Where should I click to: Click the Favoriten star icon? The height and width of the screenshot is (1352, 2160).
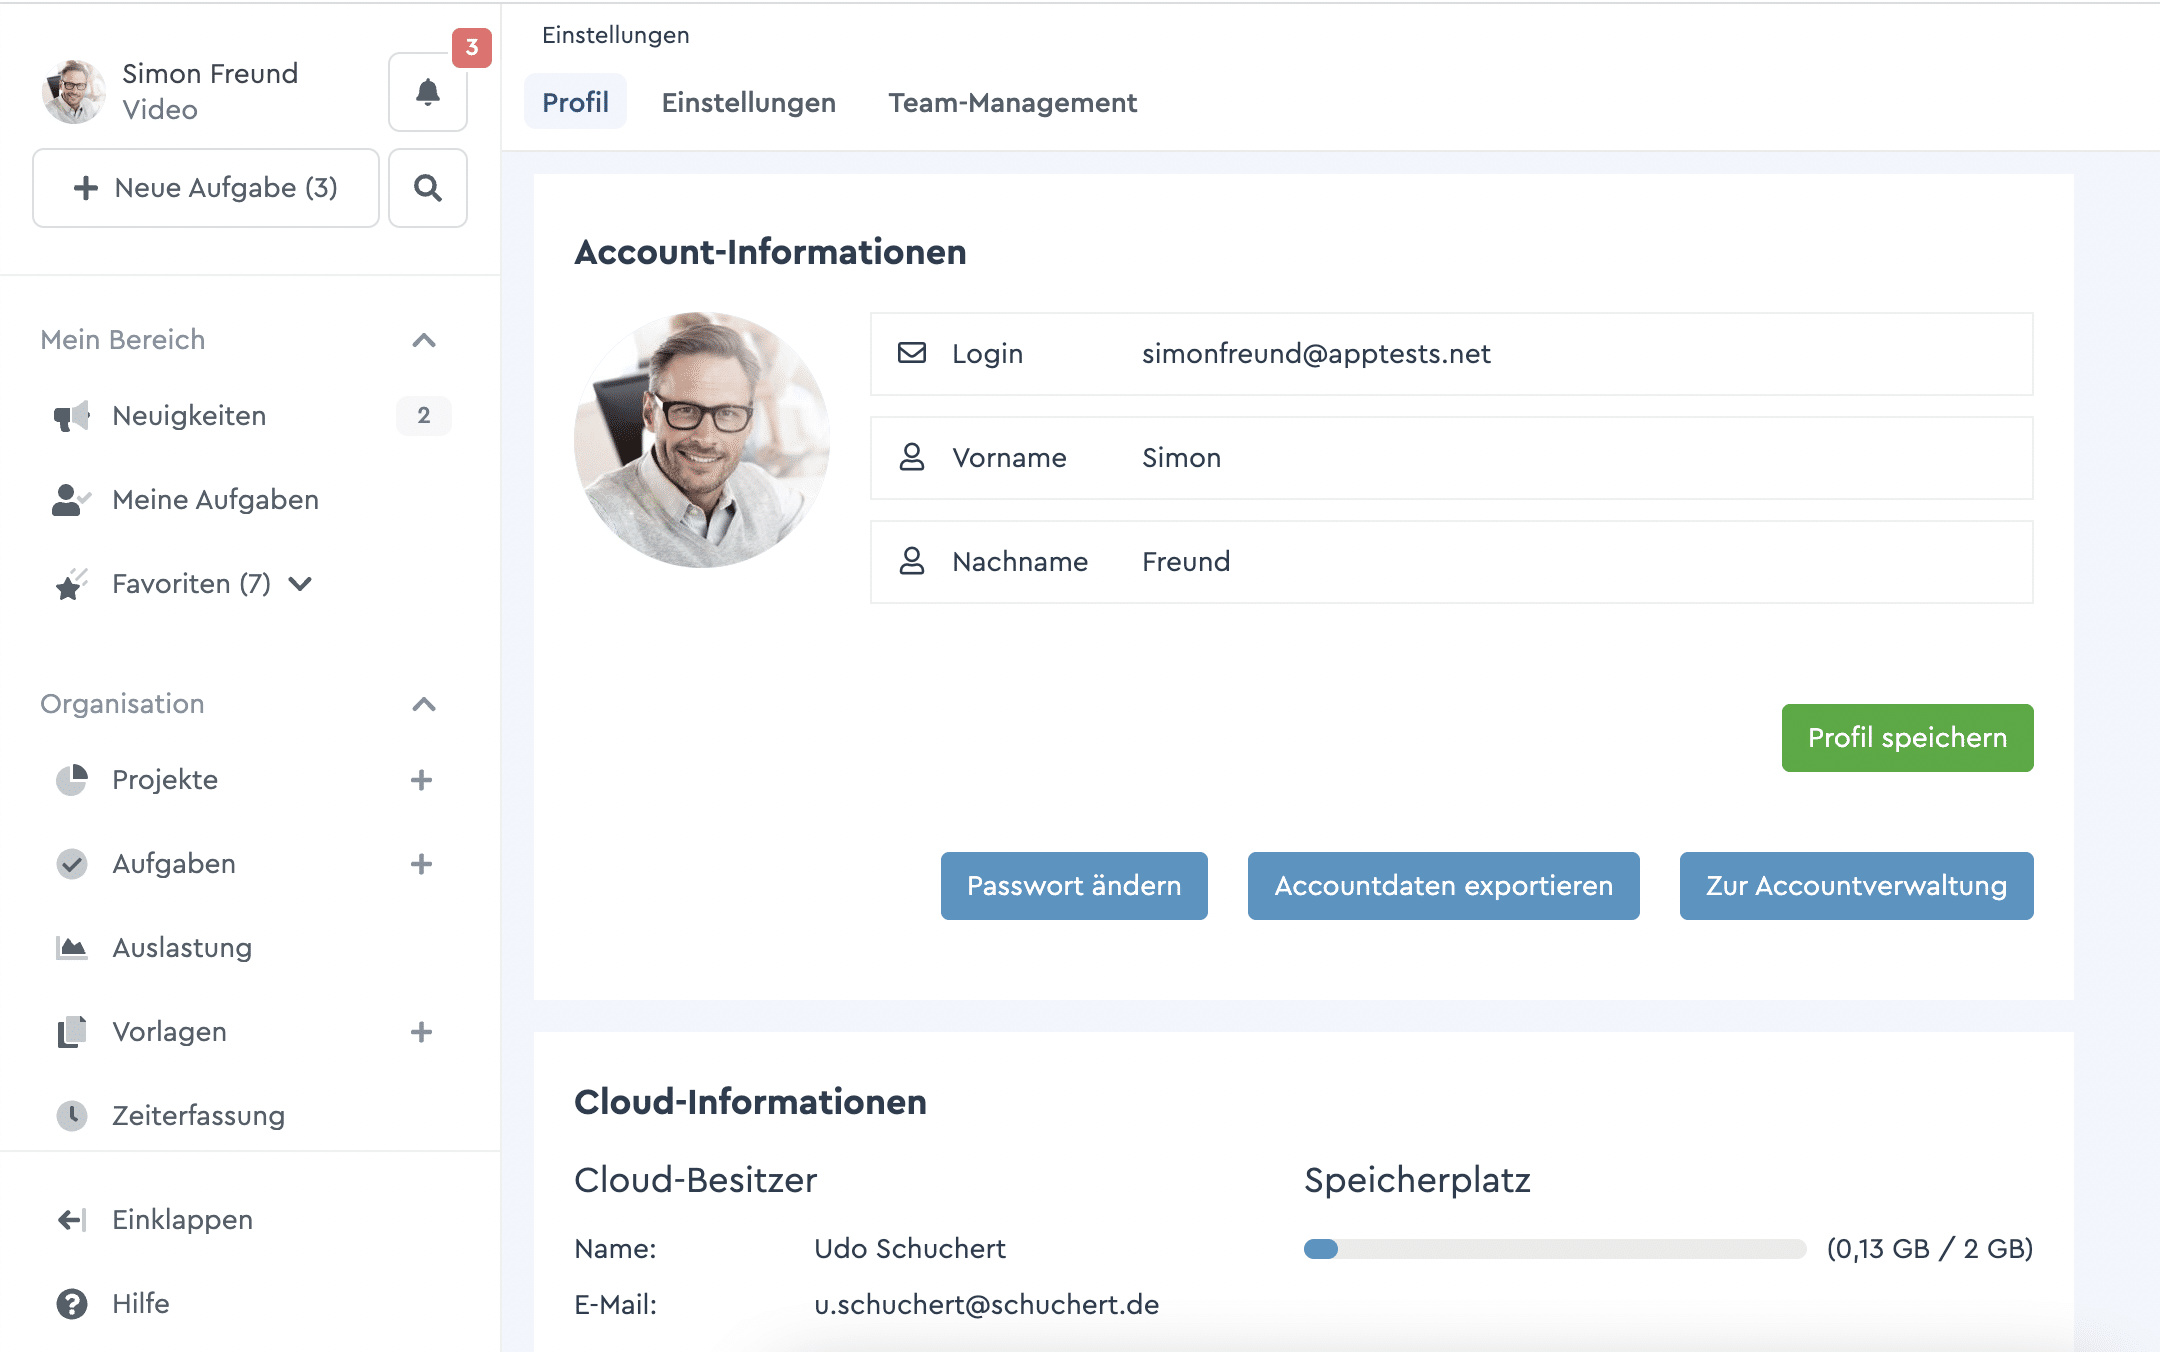coord(71,584)
